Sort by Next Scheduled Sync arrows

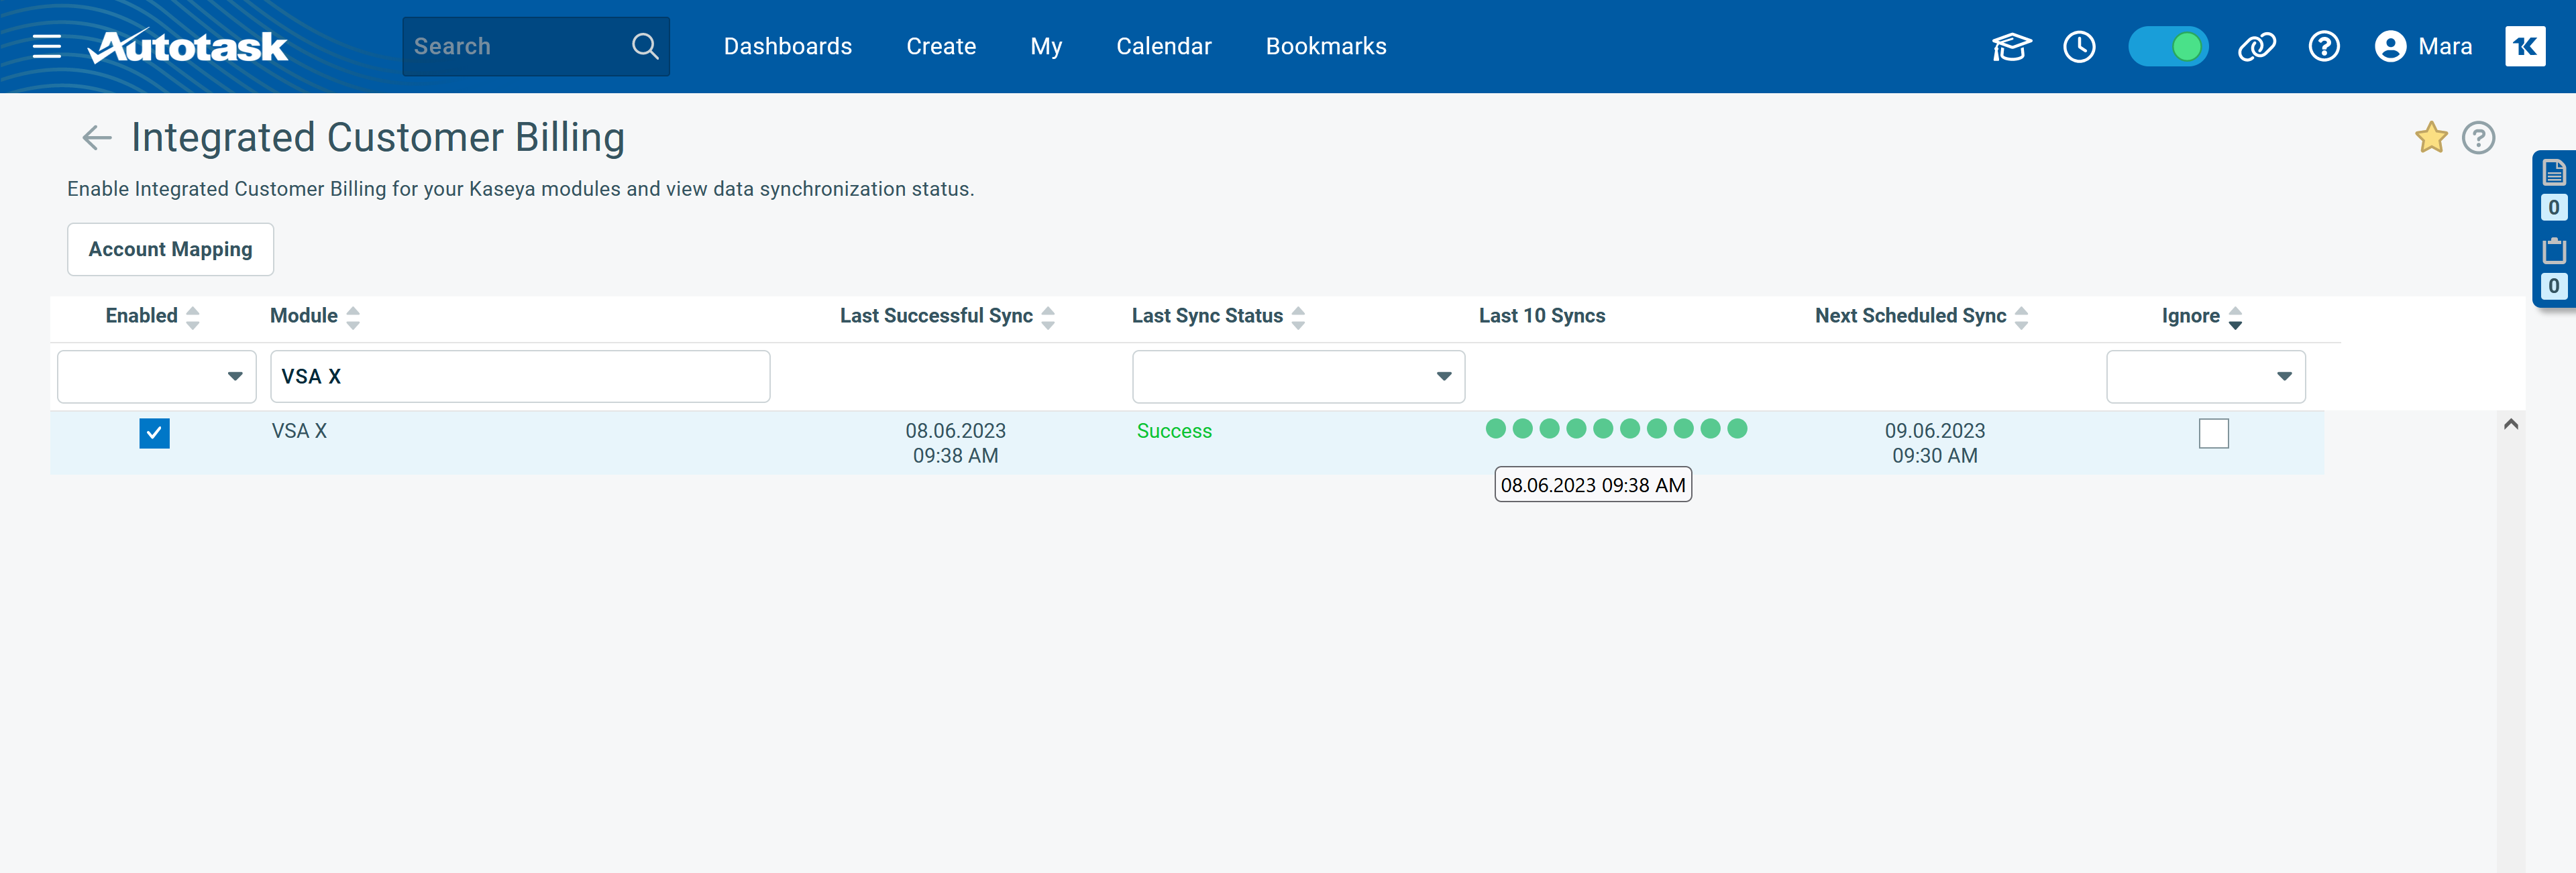tap(2021, 317)
